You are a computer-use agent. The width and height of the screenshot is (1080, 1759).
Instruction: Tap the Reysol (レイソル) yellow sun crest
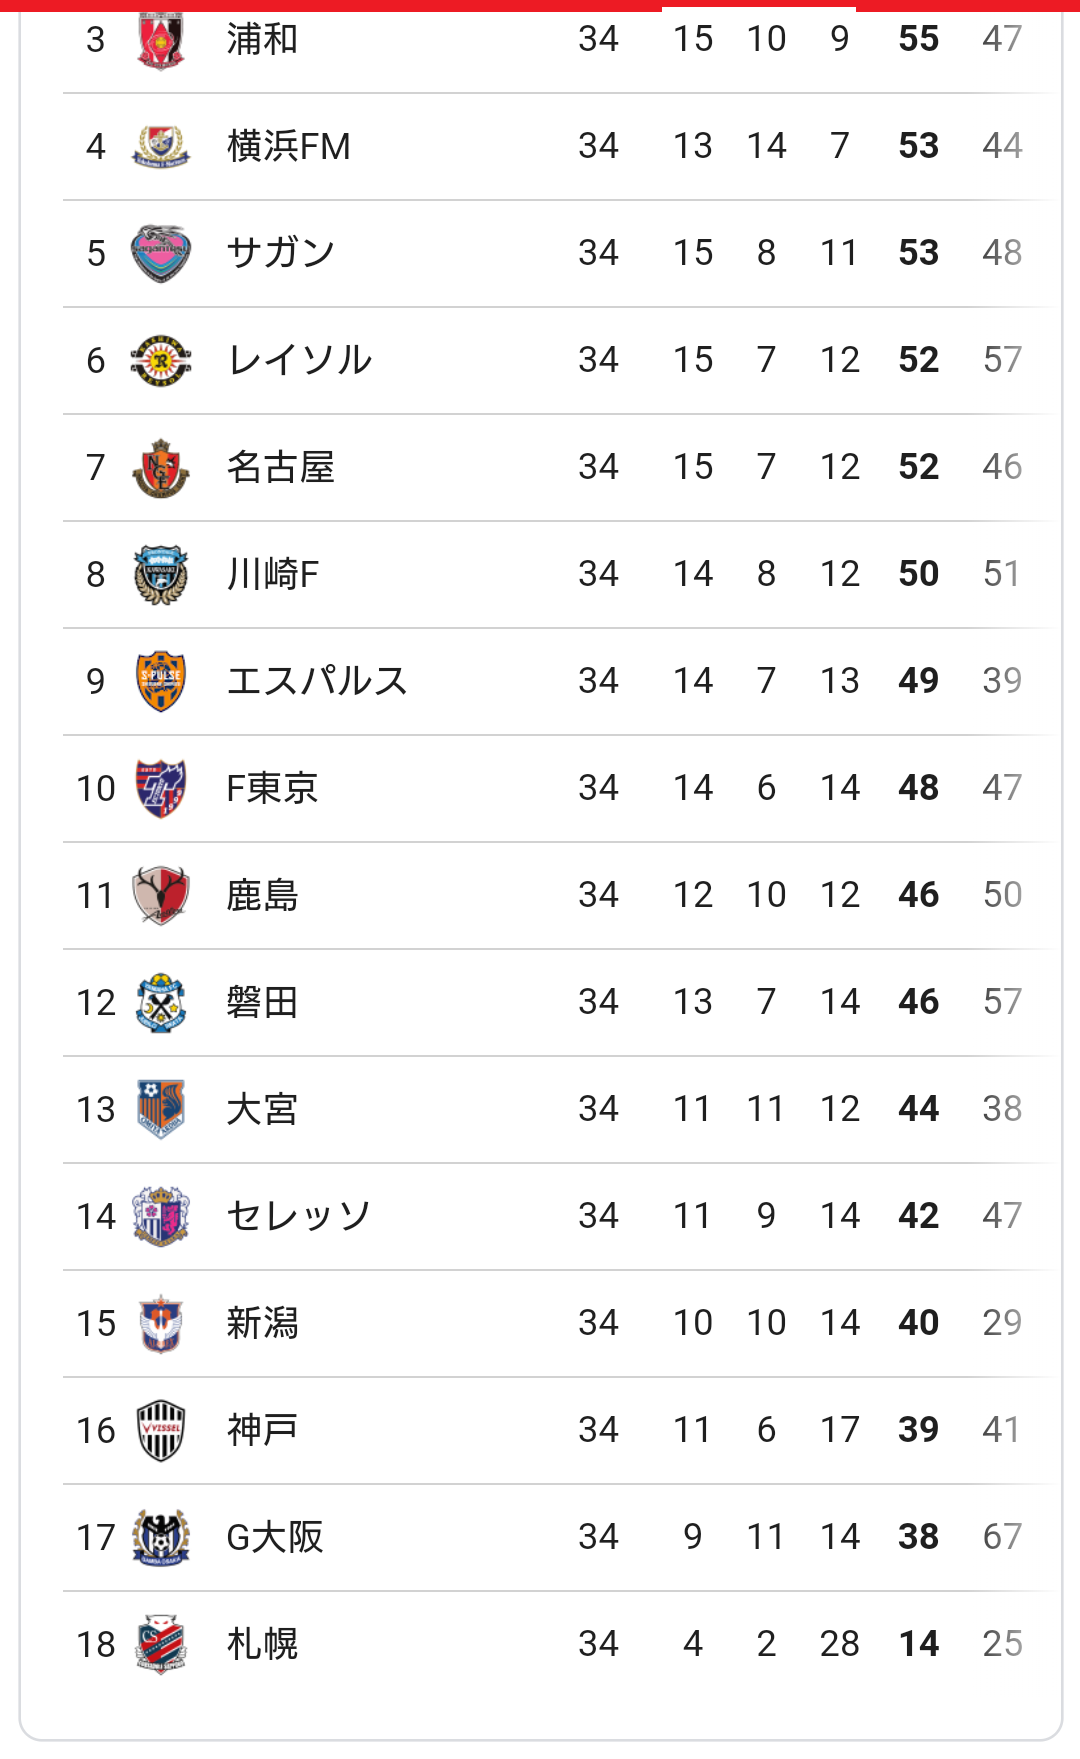(x=161, y=360)
